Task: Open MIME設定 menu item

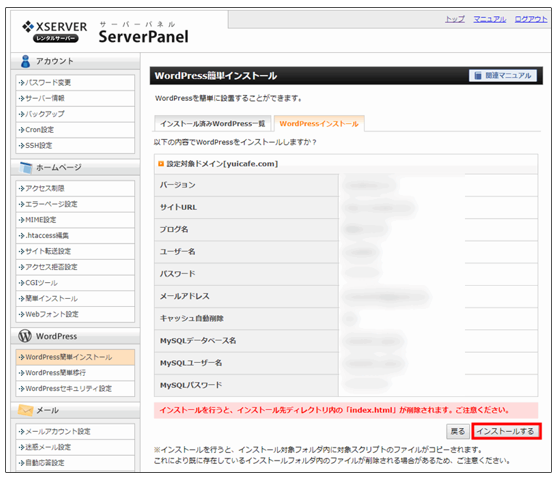Action: (x=75, y=220)
